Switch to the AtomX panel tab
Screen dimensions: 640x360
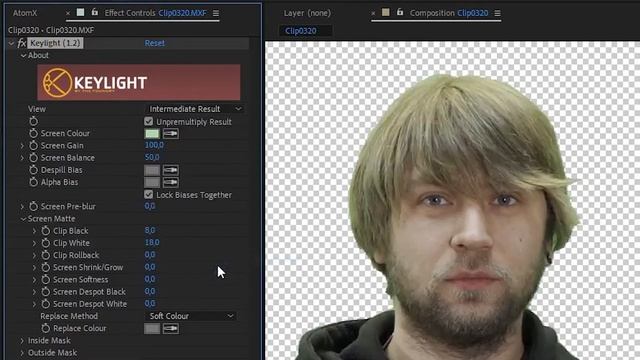click(25, 13)
